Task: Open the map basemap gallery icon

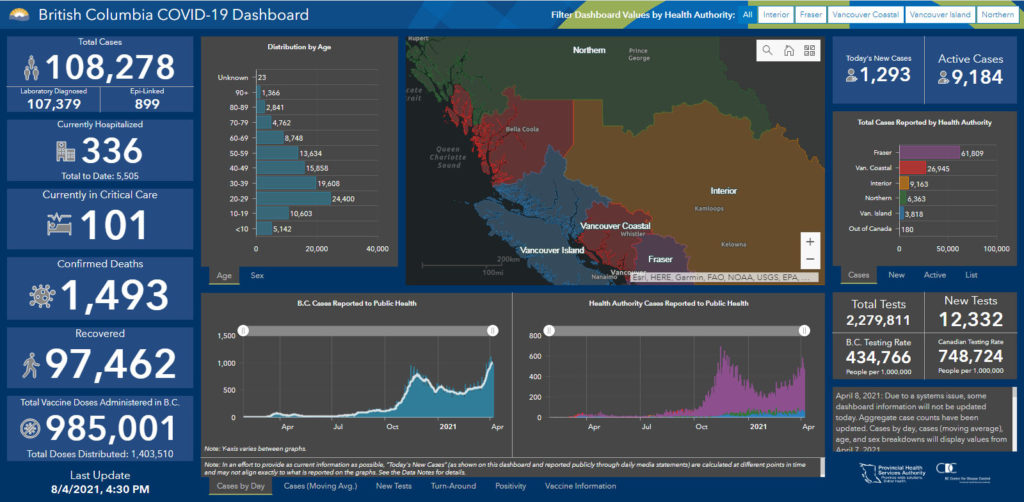Action: (x=809, y=50)
